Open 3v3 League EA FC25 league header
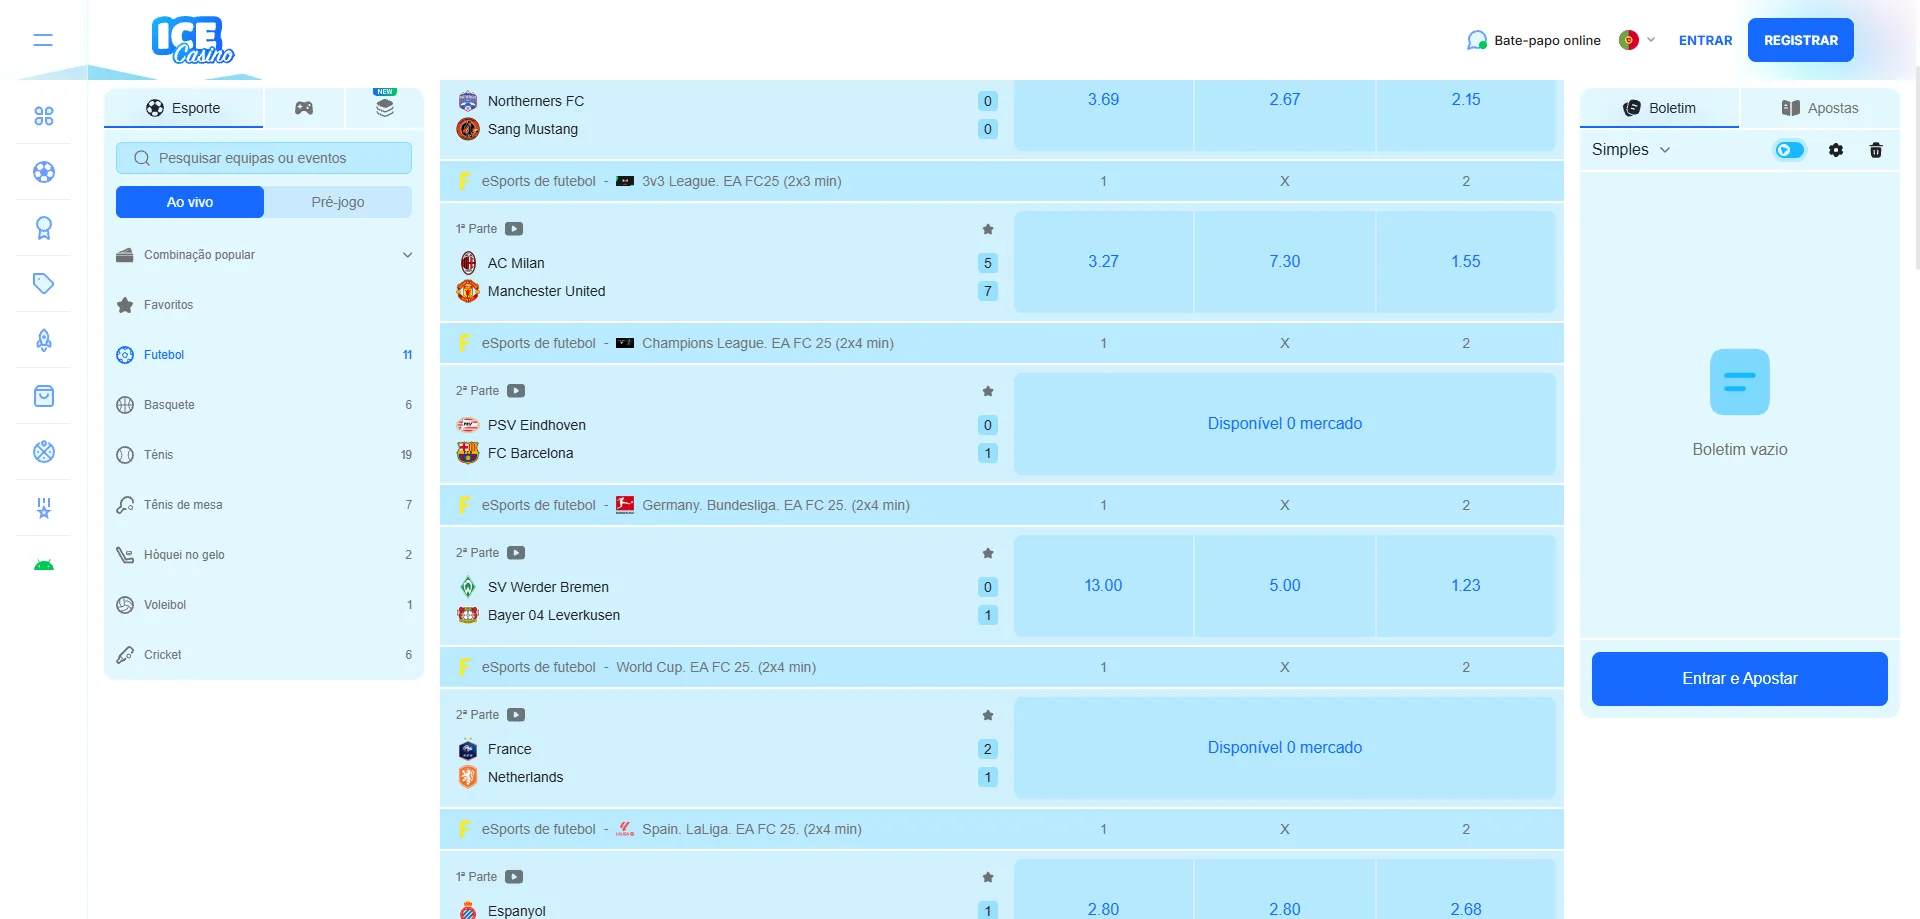The height and width of the screenshot is (919, 1920). point(1002,181)
